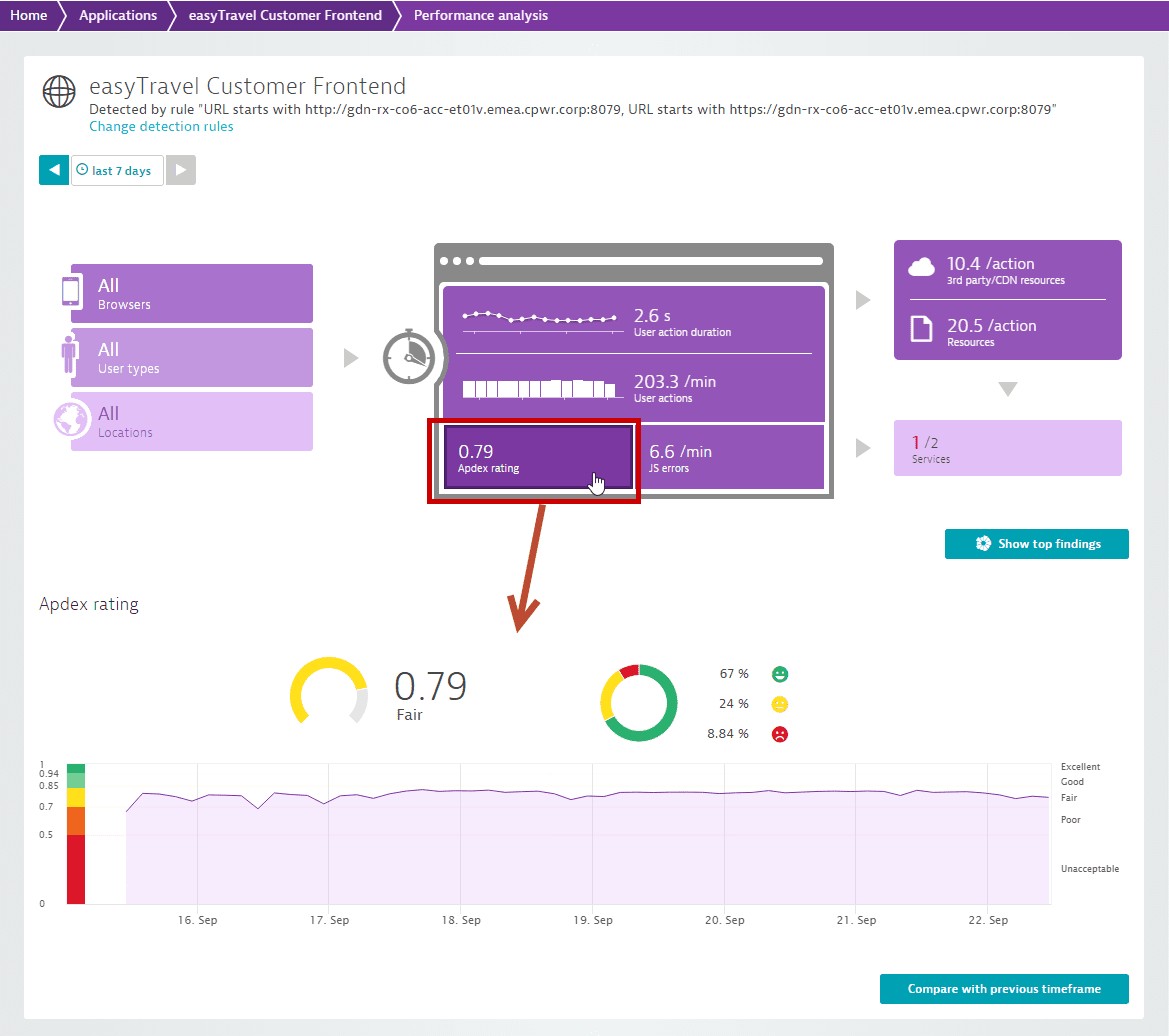Click the green Excellent color band
Image resolution: width=1169 pixels, height=1036 pixels.
pos(76,768)
